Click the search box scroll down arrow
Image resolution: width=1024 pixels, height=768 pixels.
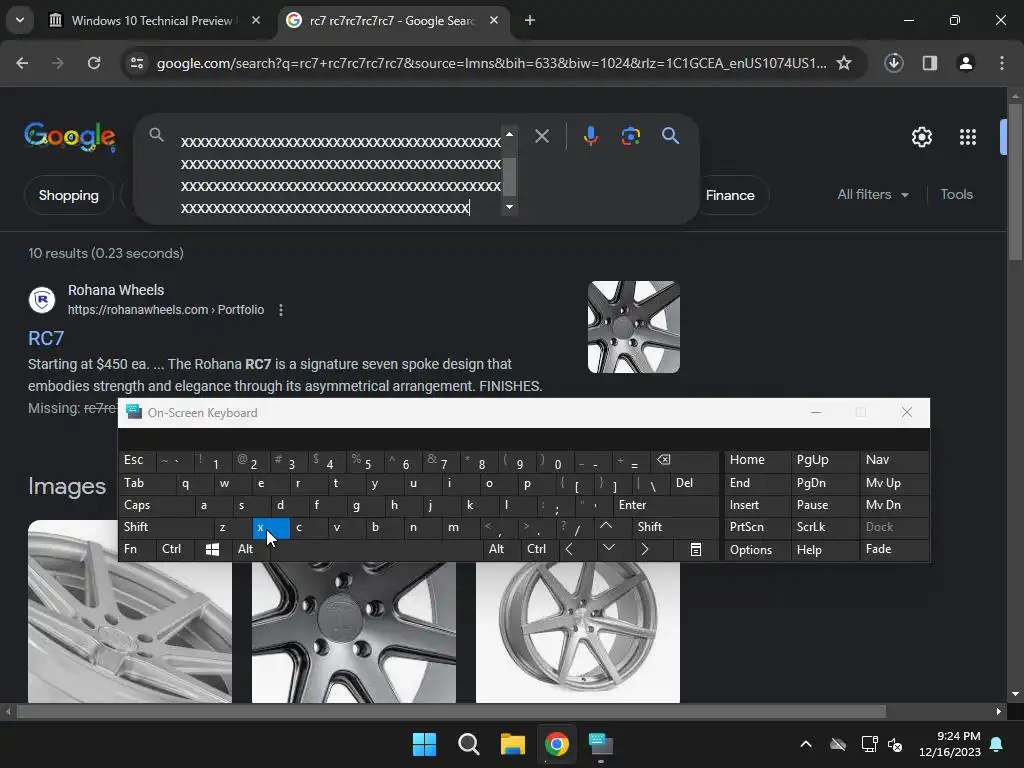[x=509, y=208]
